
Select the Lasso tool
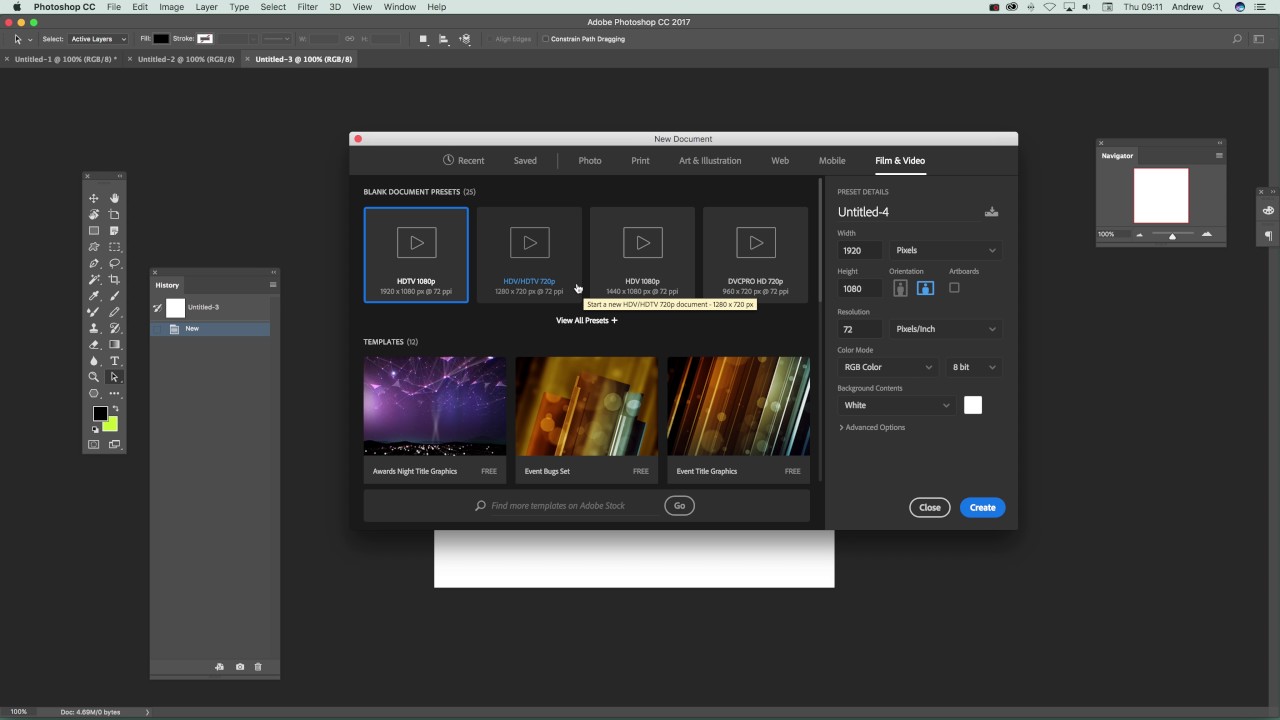[114, 263]
